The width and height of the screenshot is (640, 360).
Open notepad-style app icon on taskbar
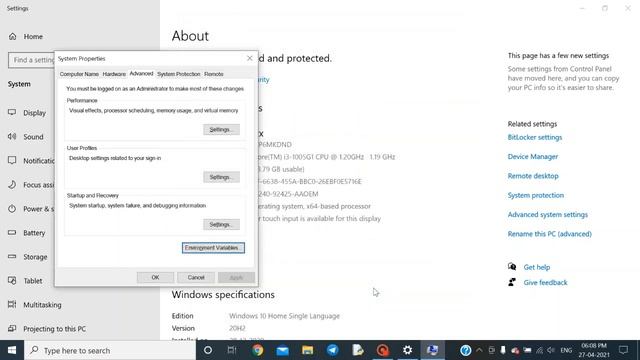358,350
